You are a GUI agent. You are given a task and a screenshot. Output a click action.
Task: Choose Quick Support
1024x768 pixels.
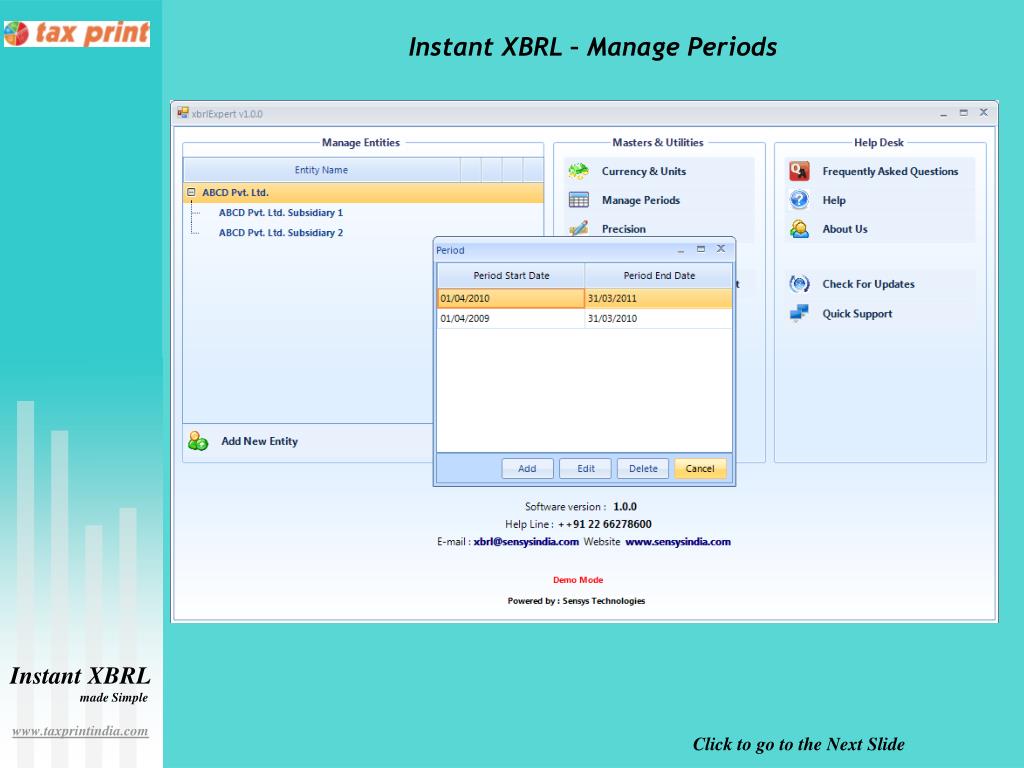point(857,313)
